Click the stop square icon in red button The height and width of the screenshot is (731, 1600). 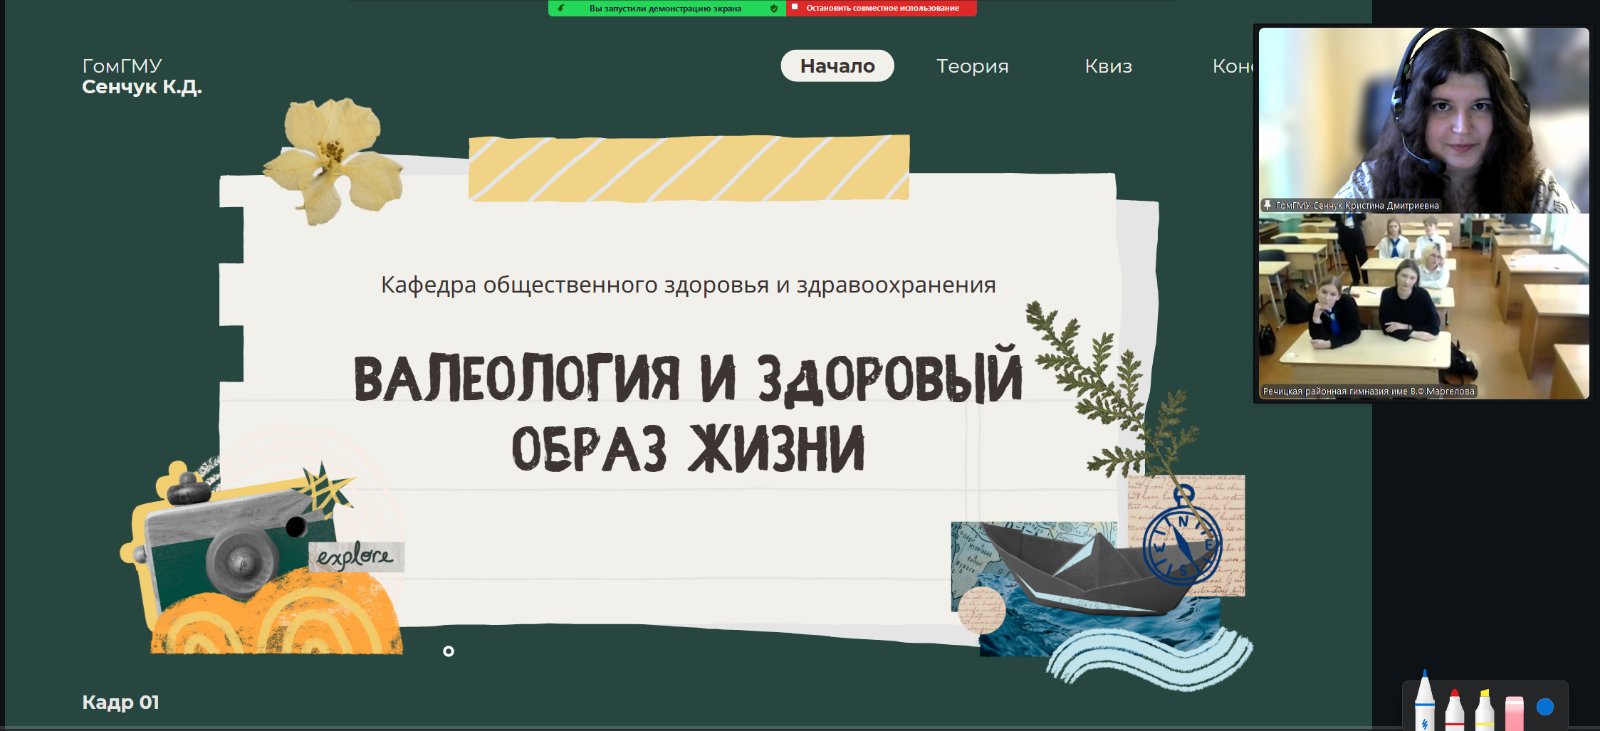[795, 8]
